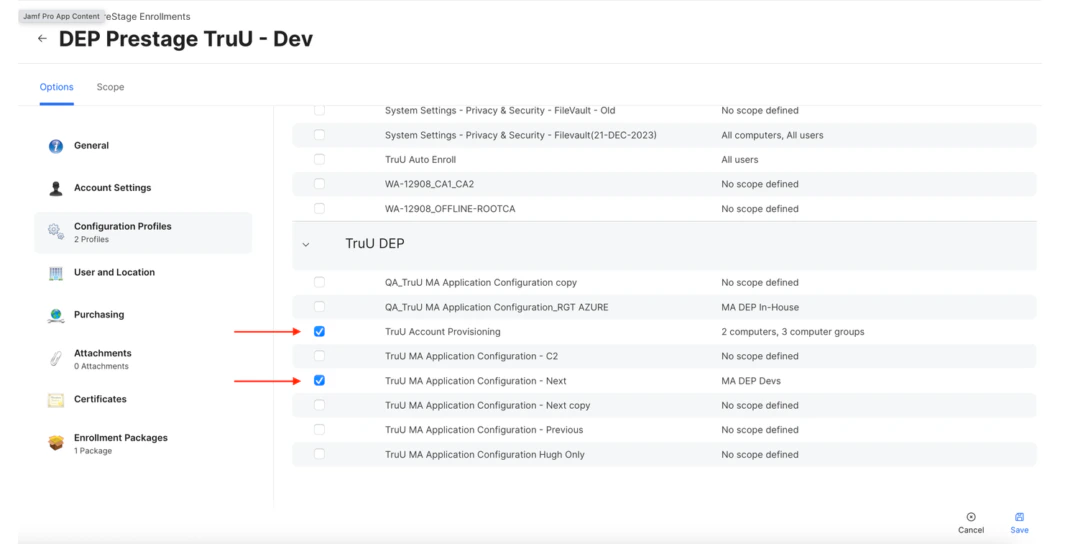Click 'TruU Account Provisioning' profile name
This screenshot has height=550, width=1066.
pos(443,332)
